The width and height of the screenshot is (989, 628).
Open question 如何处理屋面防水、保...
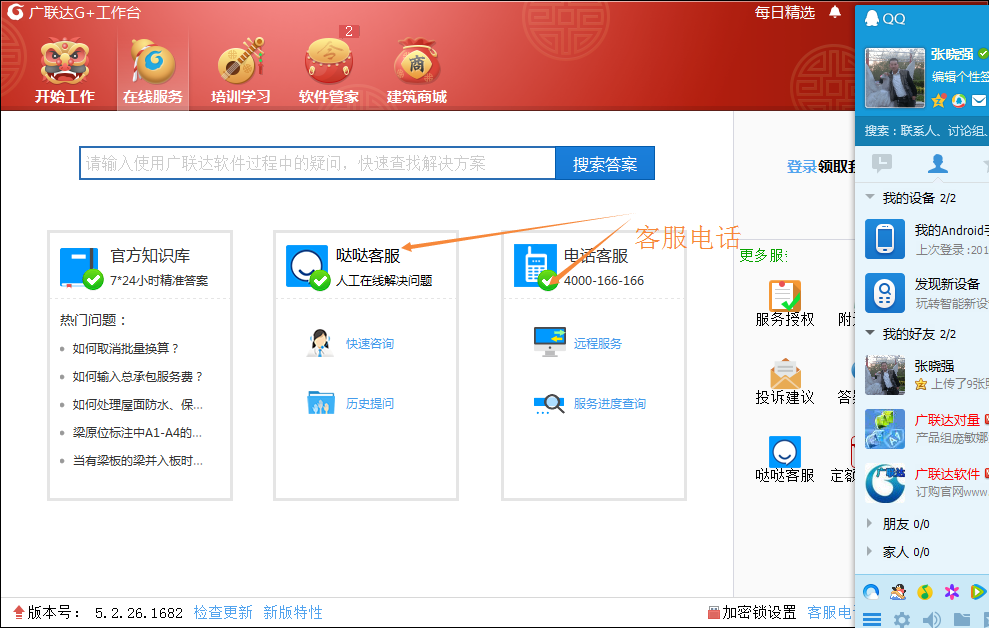coord(138,404)
